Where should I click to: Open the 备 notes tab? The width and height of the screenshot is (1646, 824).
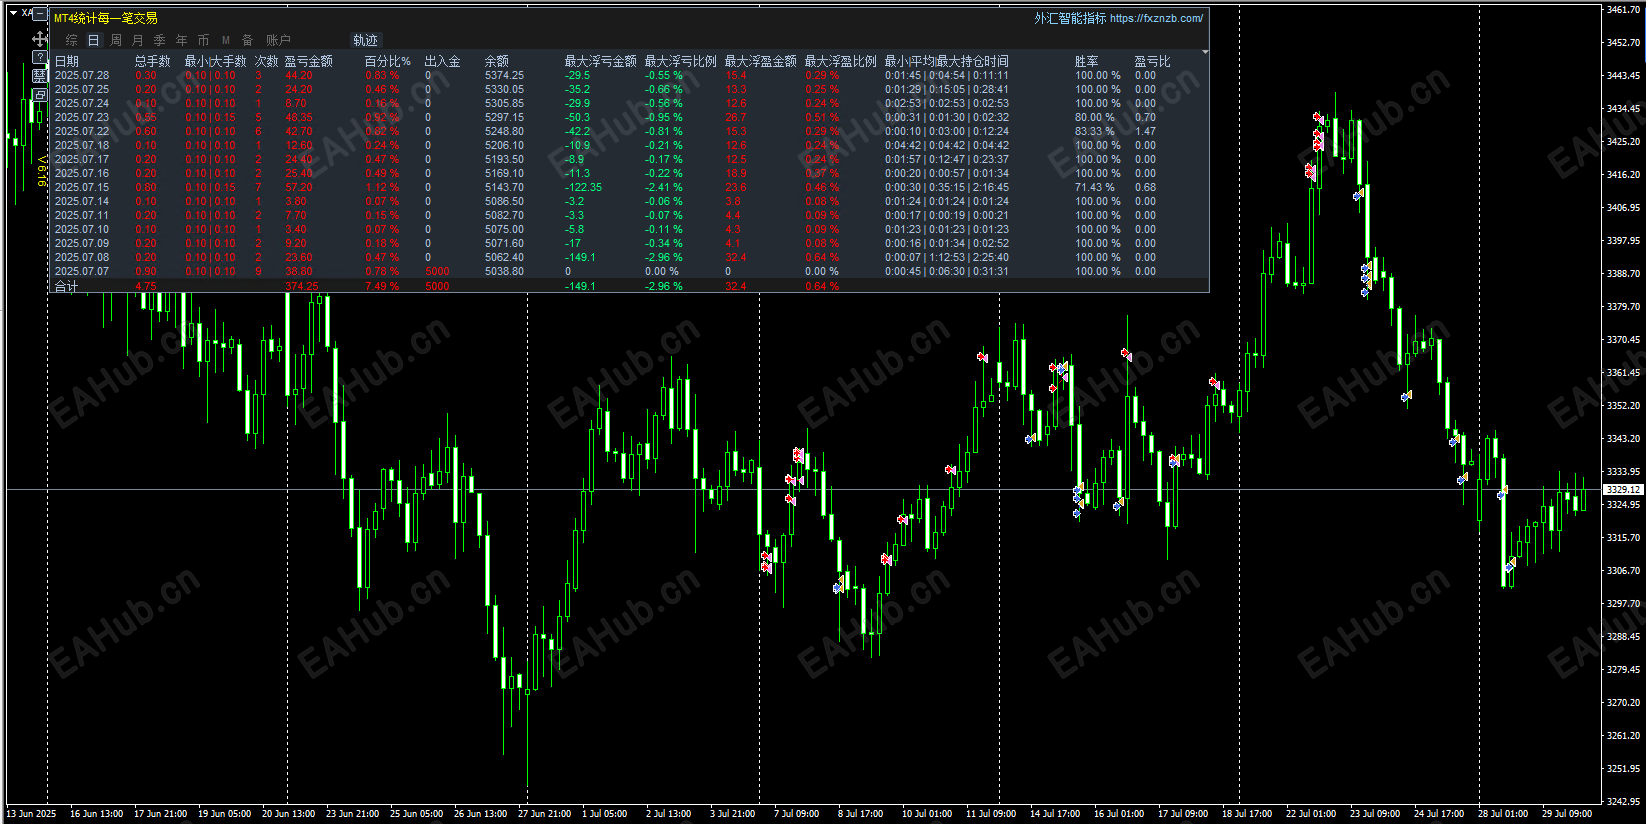pos(248,40)
